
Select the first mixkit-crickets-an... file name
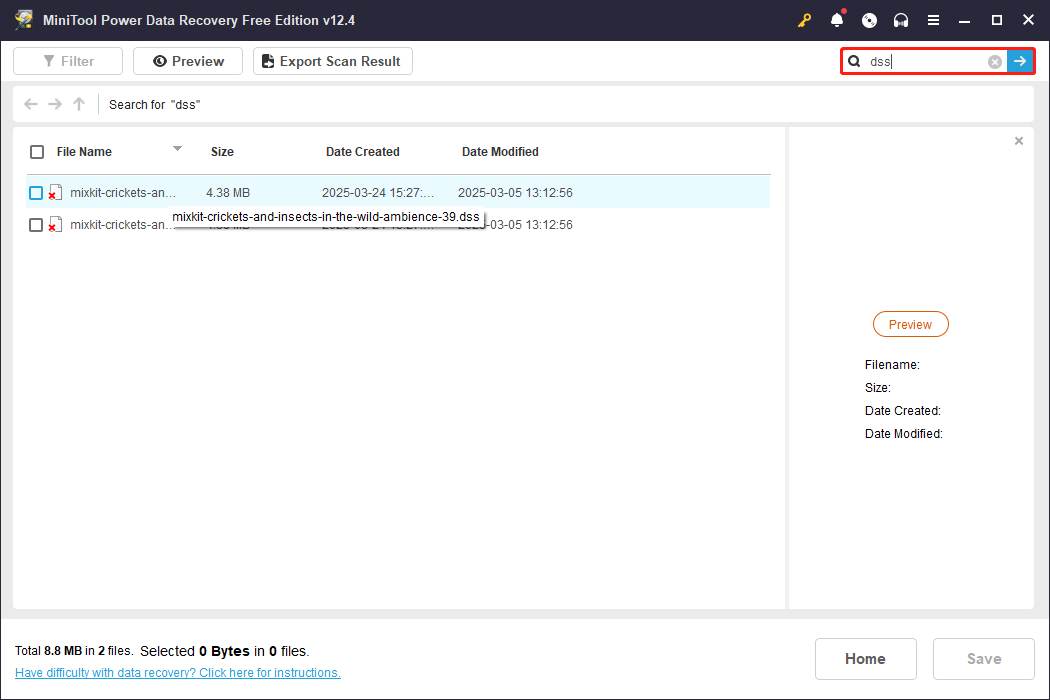[123, 193]
